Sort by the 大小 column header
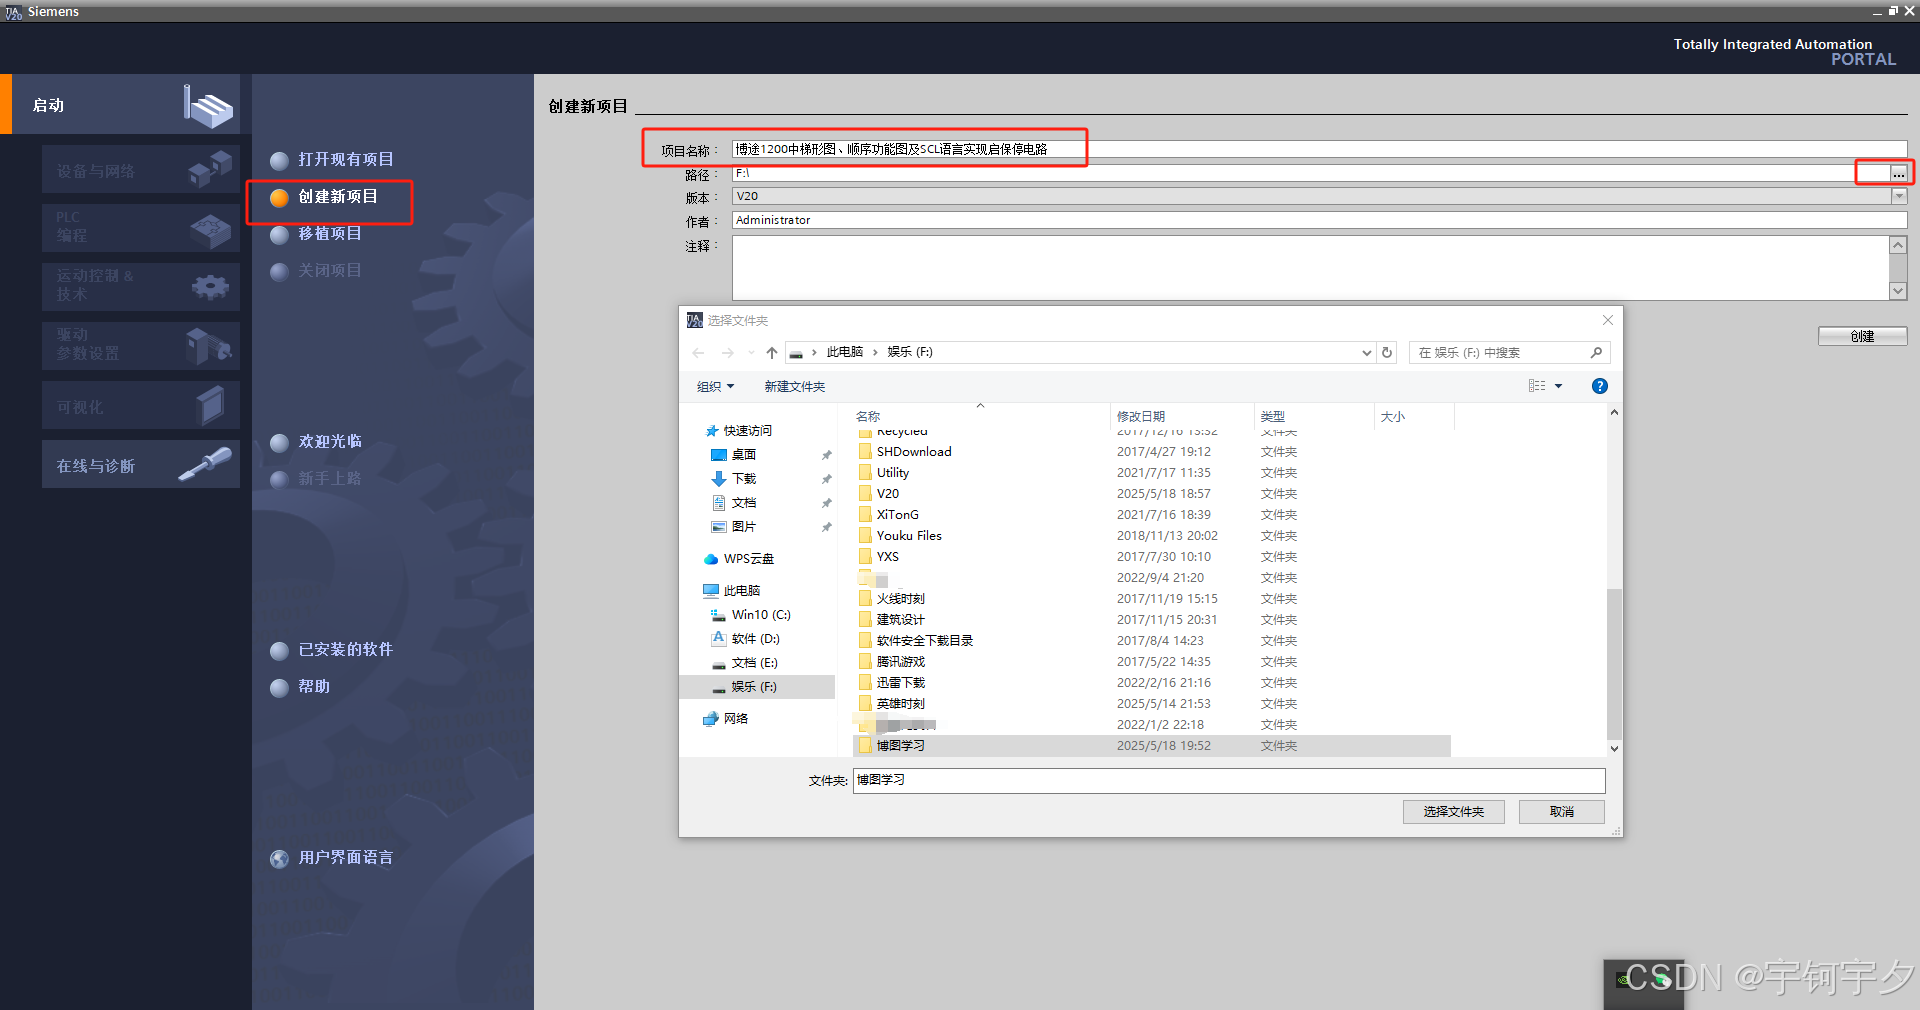The image size is (1920, 1010). (1393, 417)
